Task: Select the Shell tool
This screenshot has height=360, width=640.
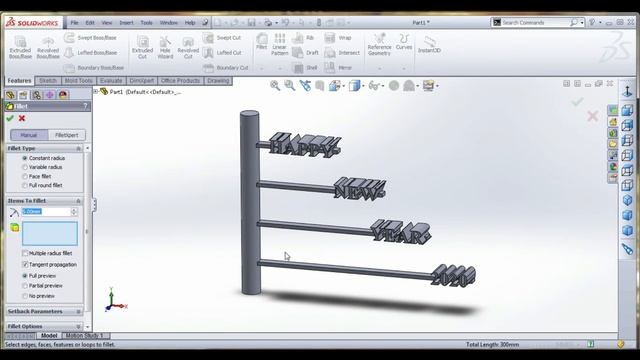Action: 305,68
